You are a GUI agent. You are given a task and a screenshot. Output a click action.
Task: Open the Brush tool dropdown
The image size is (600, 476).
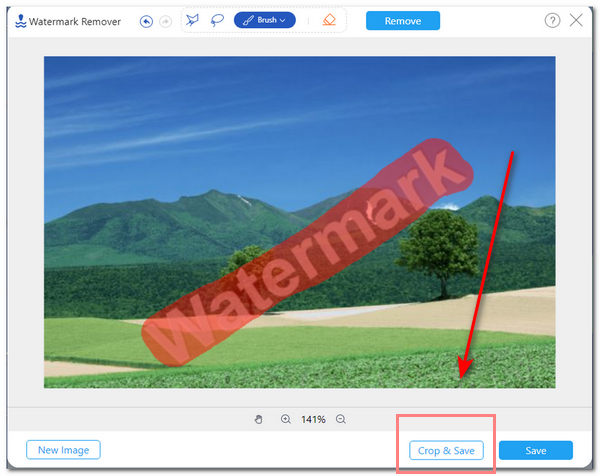265,20
